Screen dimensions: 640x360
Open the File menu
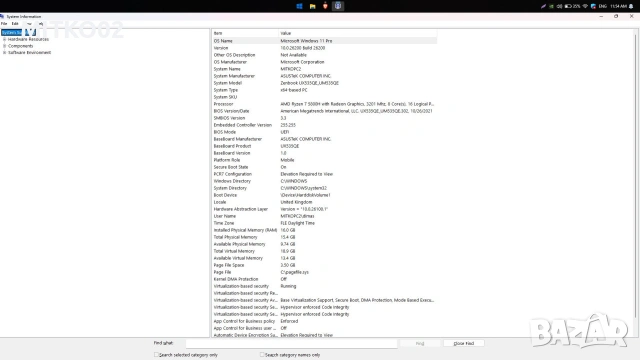pos(4,24)
